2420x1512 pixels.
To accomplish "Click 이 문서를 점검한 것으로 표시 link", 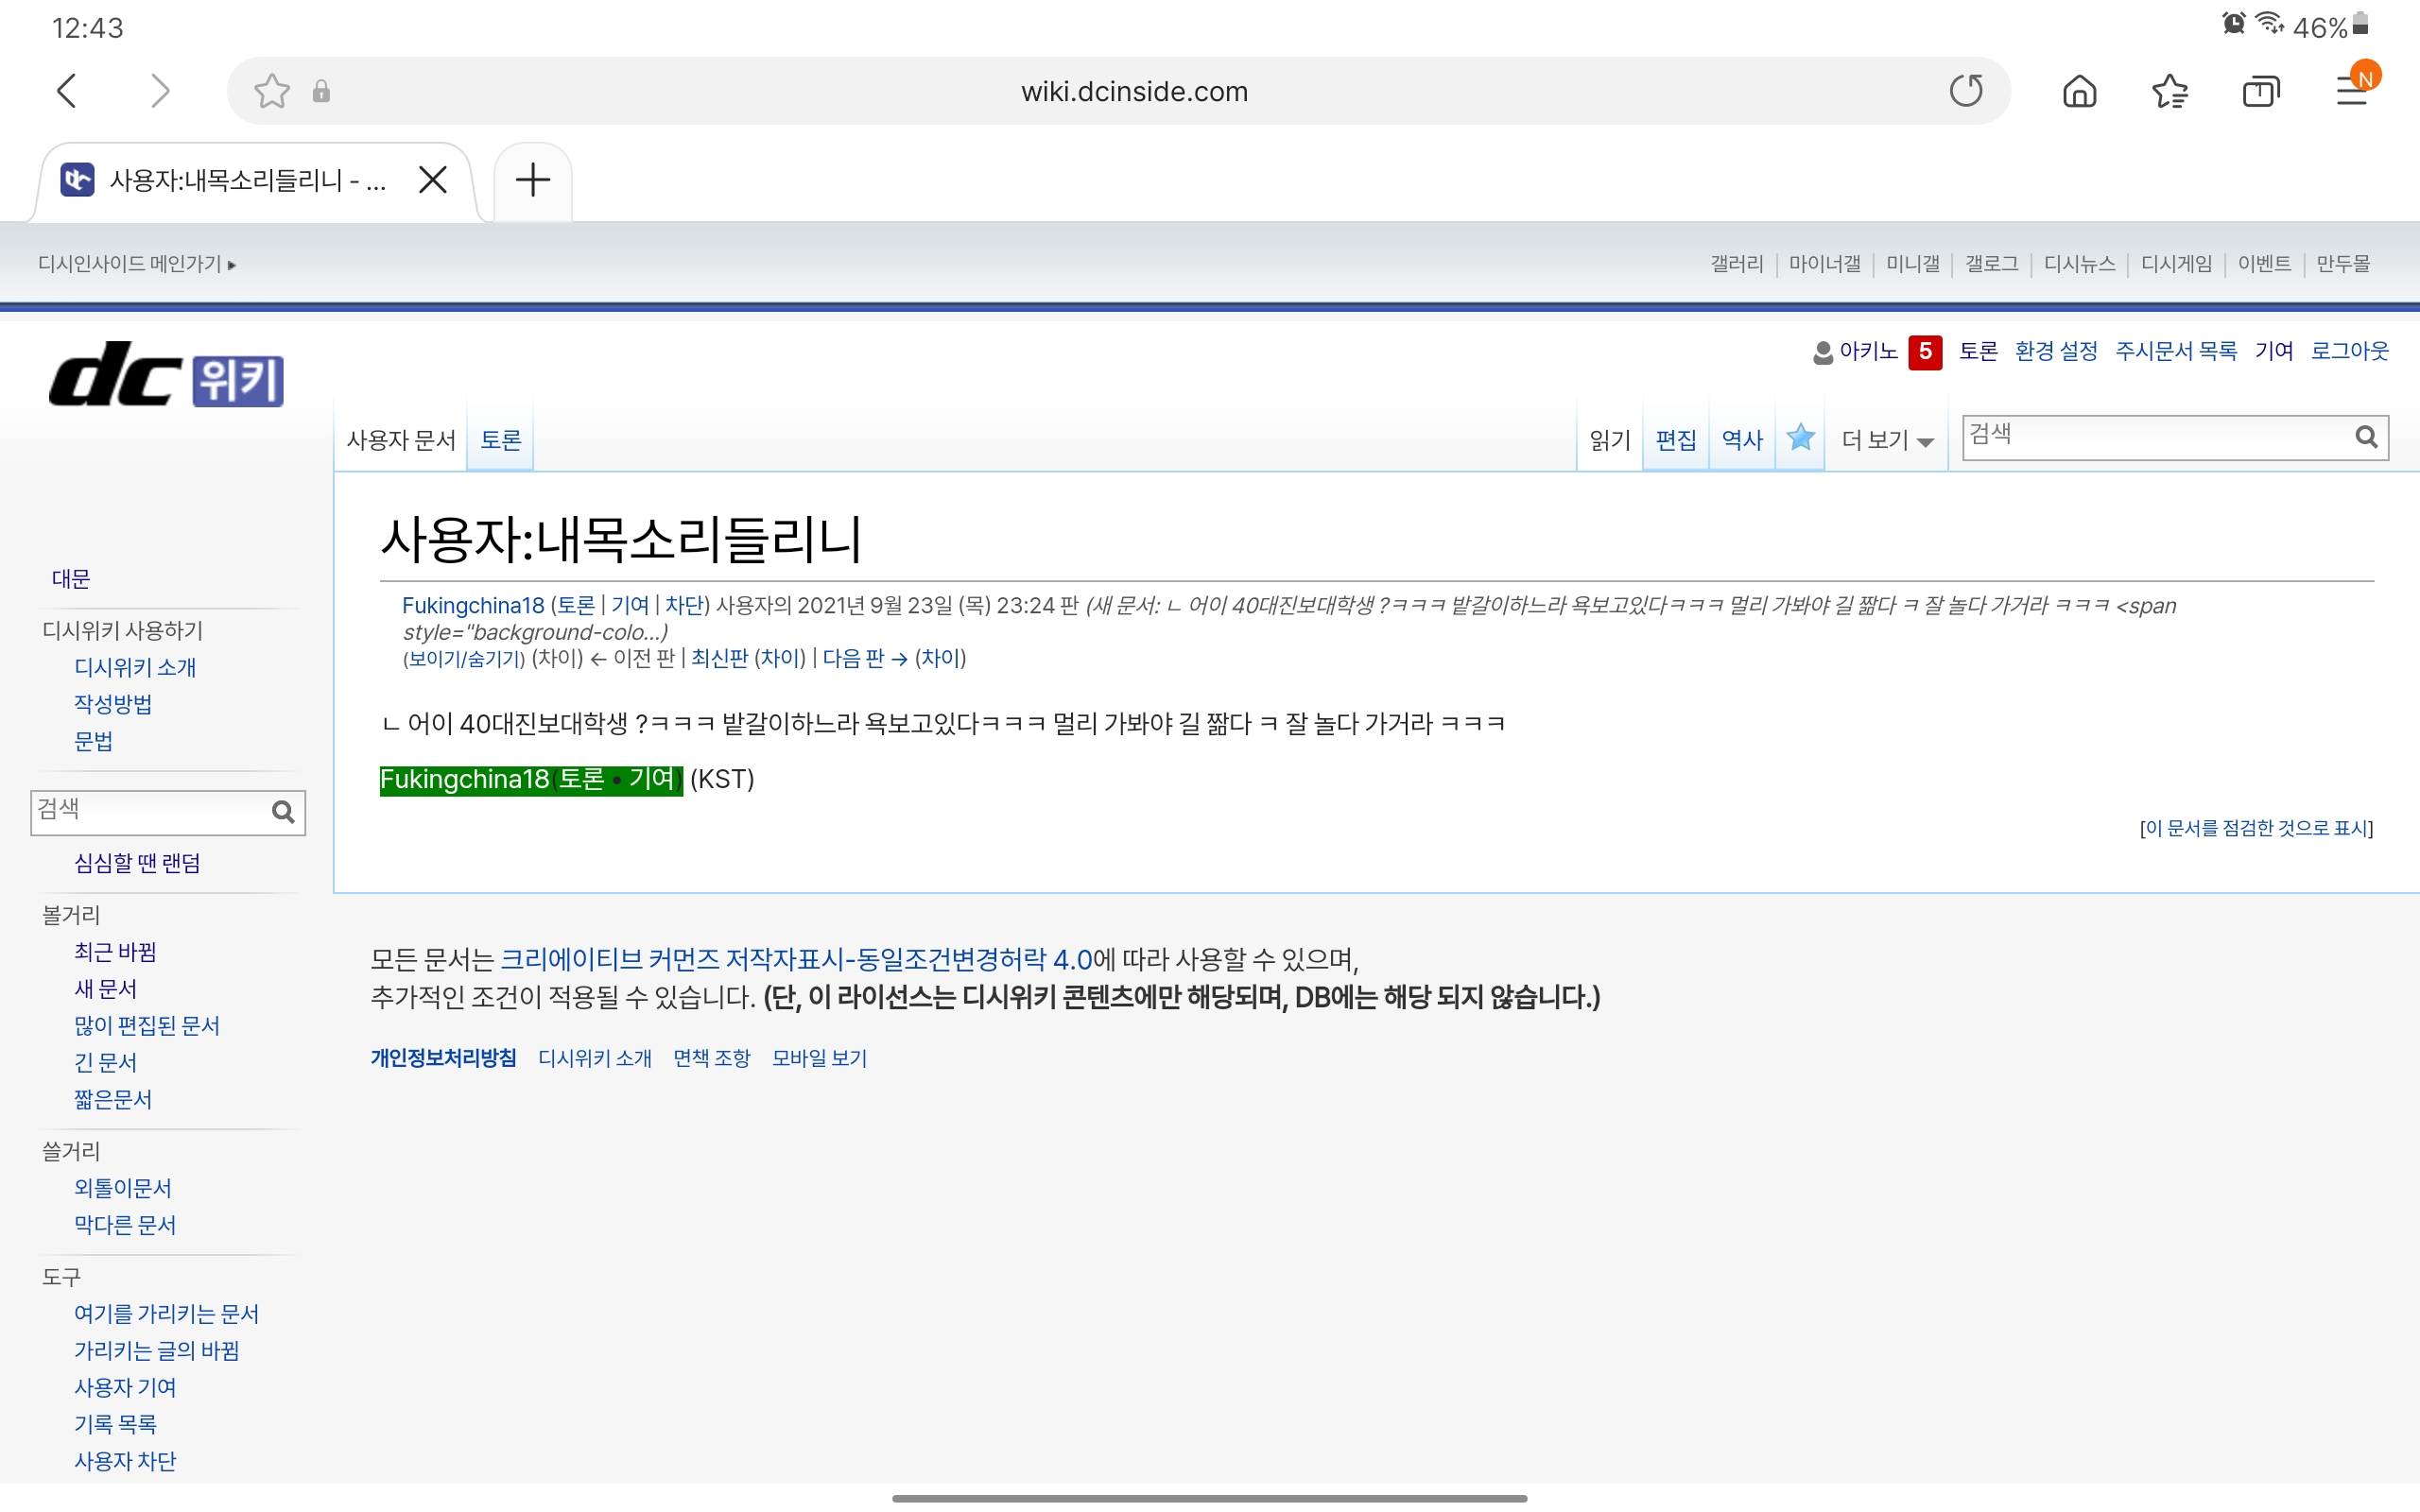I will [2256, 828].
